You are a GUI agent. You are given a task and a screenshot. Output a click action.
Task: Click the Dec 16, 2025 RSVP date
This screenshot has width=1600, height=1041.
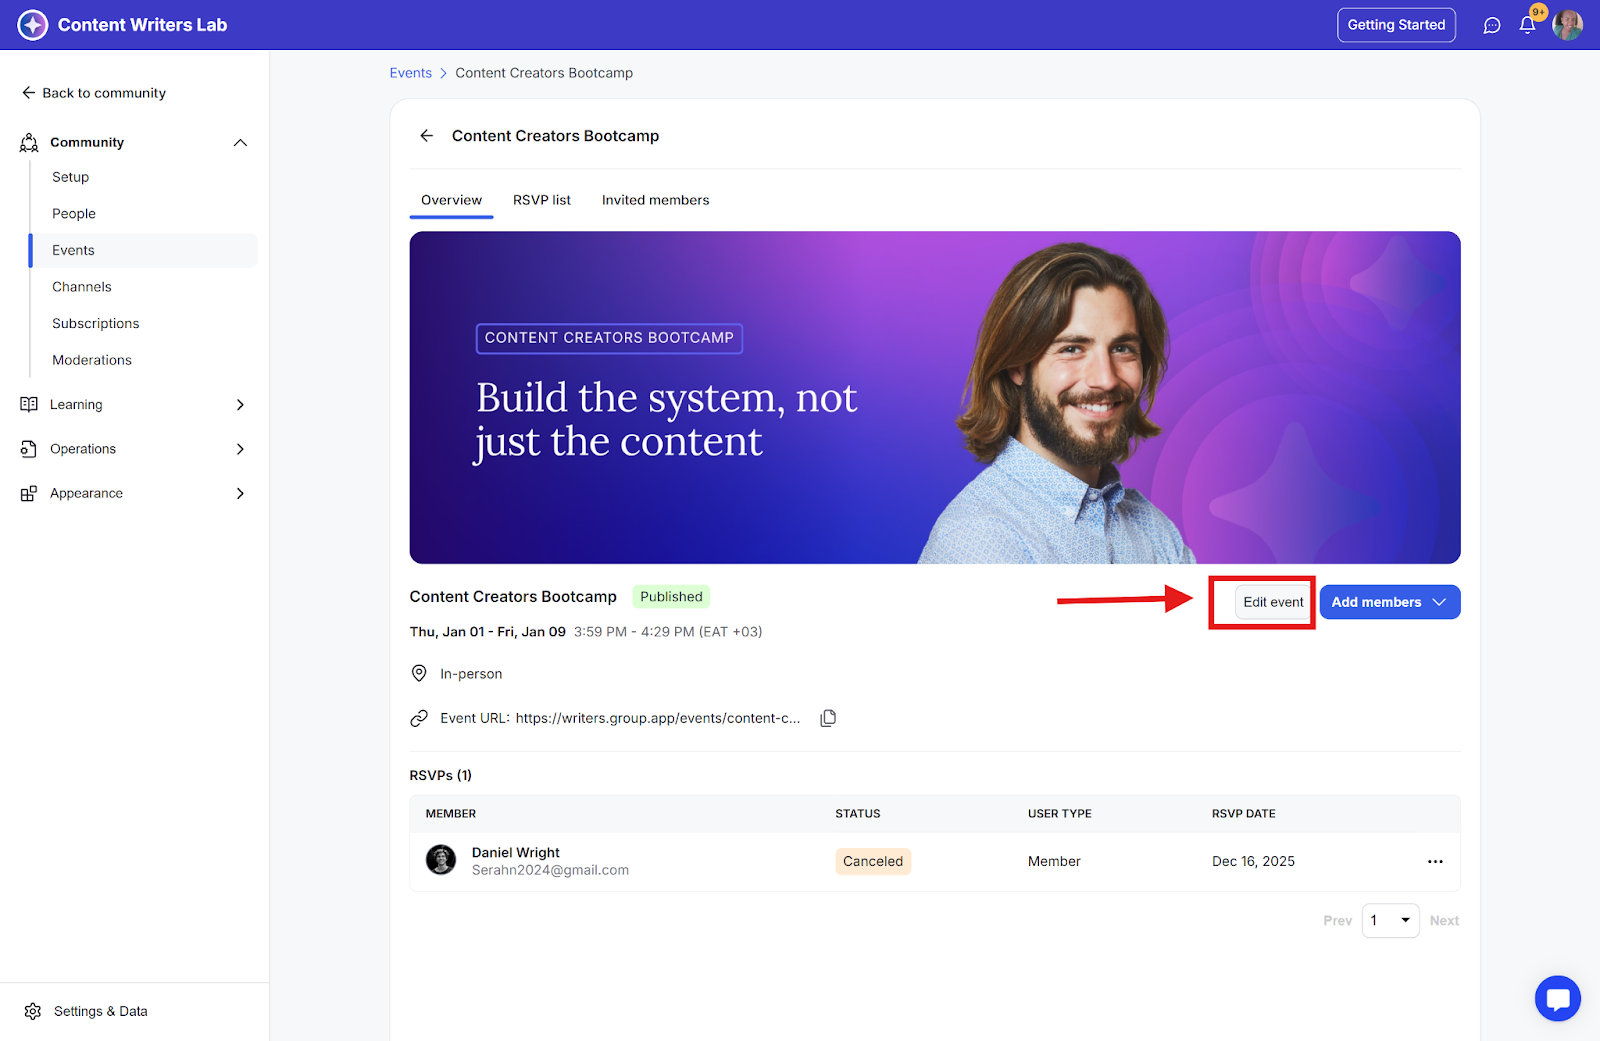coord(1253,861)
